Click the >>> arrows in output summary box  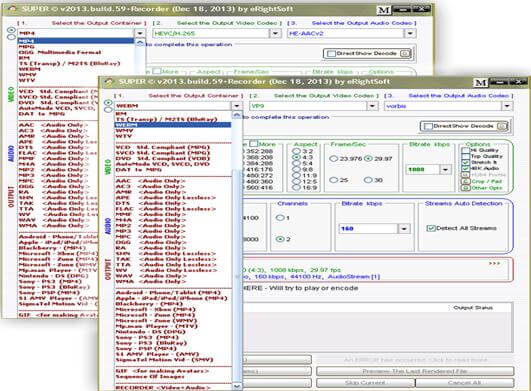(x=494, y=263)
